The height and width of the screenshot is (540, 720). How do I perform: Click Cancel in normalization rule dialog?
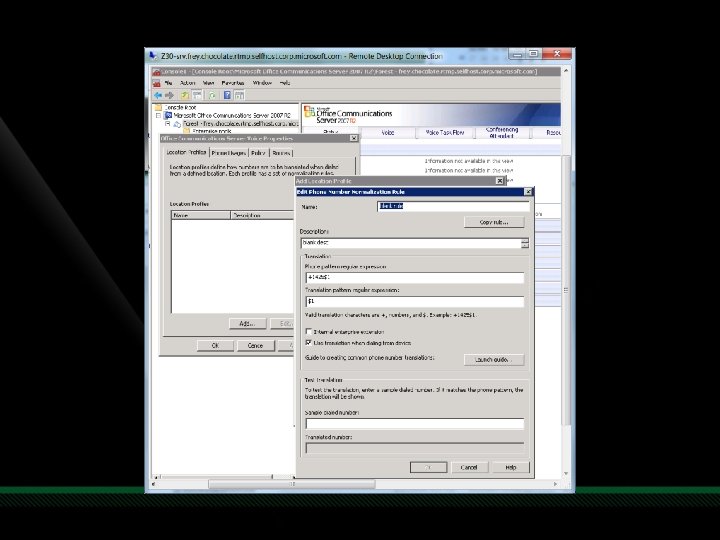pyautogui.click(x=469, y=467)
